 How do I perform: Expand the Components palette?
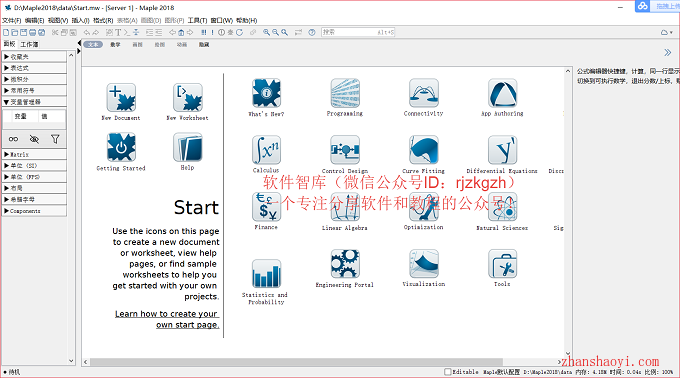[34, 211]
